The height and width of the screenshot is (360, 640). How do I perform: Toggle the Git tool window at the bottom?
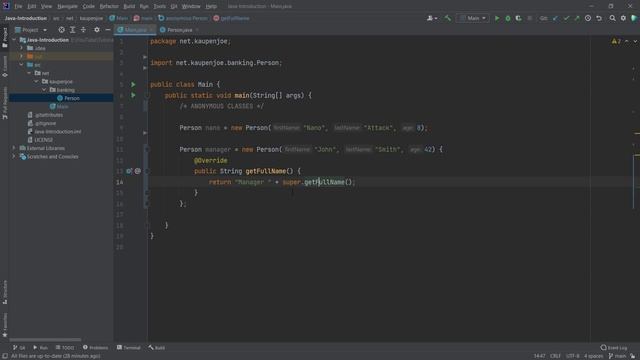click(19, 348)
